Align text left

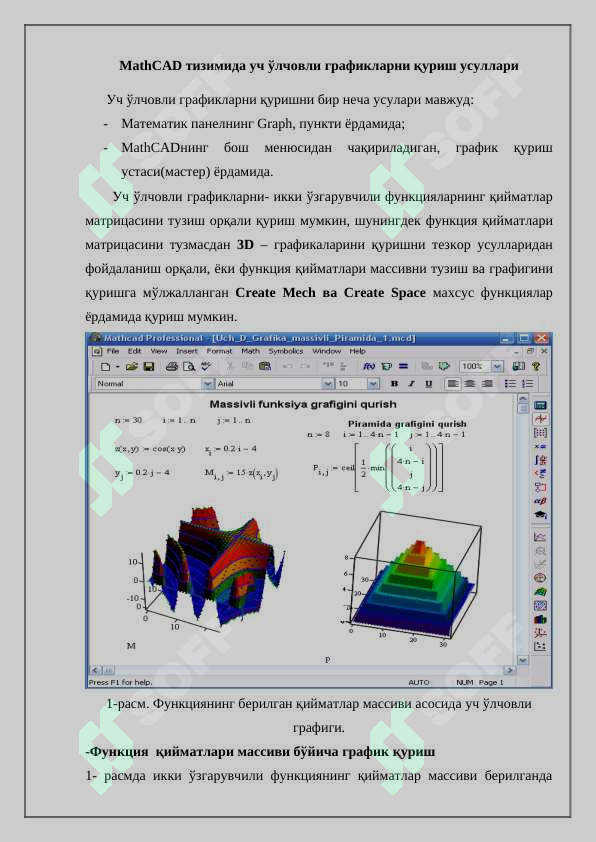click(x=453, y=383)
